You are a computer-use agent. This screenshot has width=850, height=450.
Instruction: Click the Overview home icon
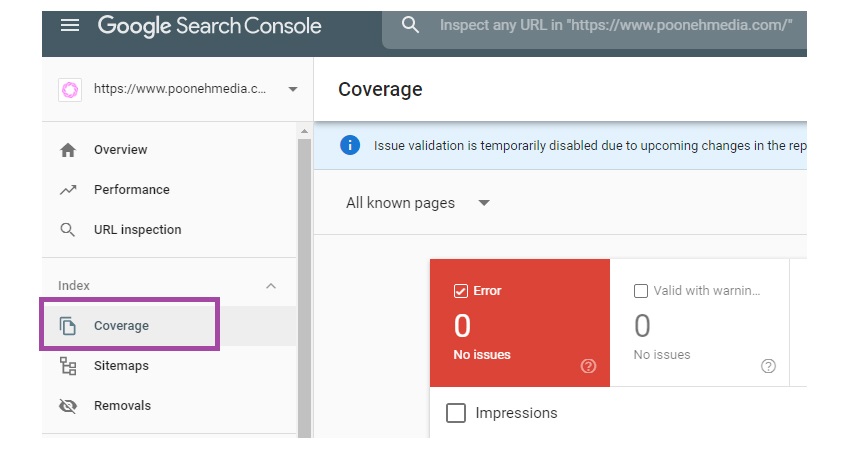(68, 150)
